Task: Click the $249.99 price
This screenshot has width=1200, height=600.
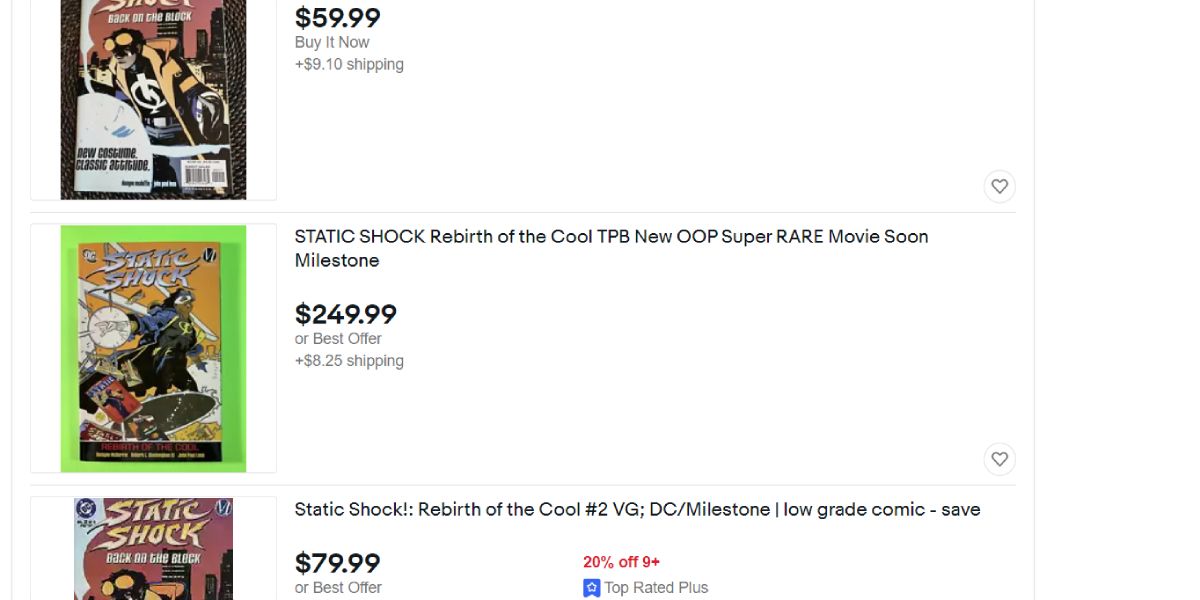Action: point(345,314)
